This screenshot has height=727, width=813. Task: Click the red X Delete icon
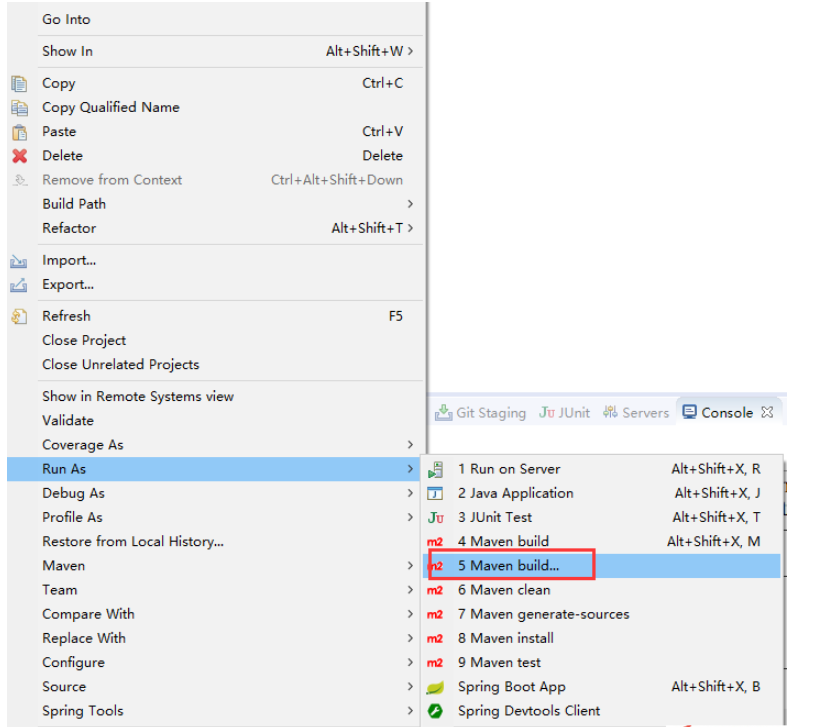[20, 156]
